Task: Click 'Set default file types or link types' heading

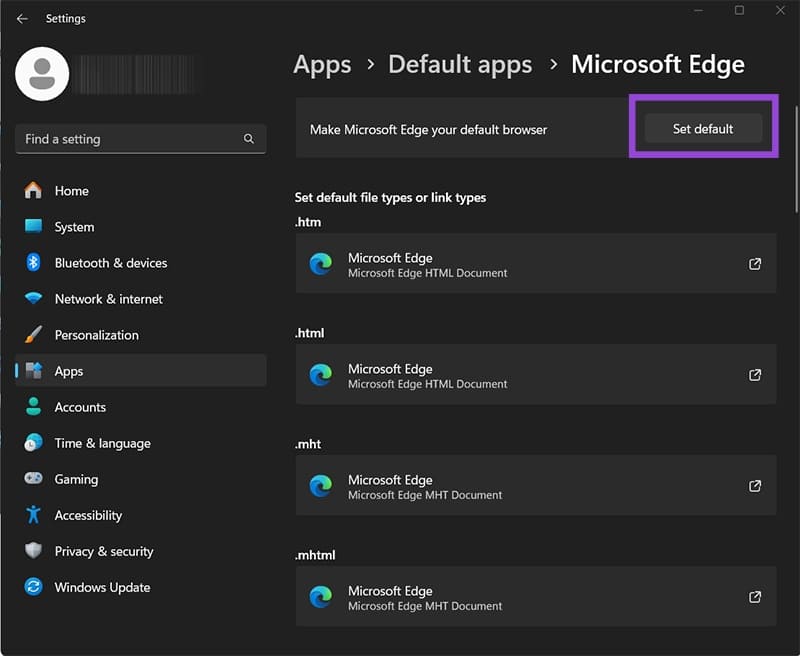Action: pyautogui.click(x=390, y=197)
